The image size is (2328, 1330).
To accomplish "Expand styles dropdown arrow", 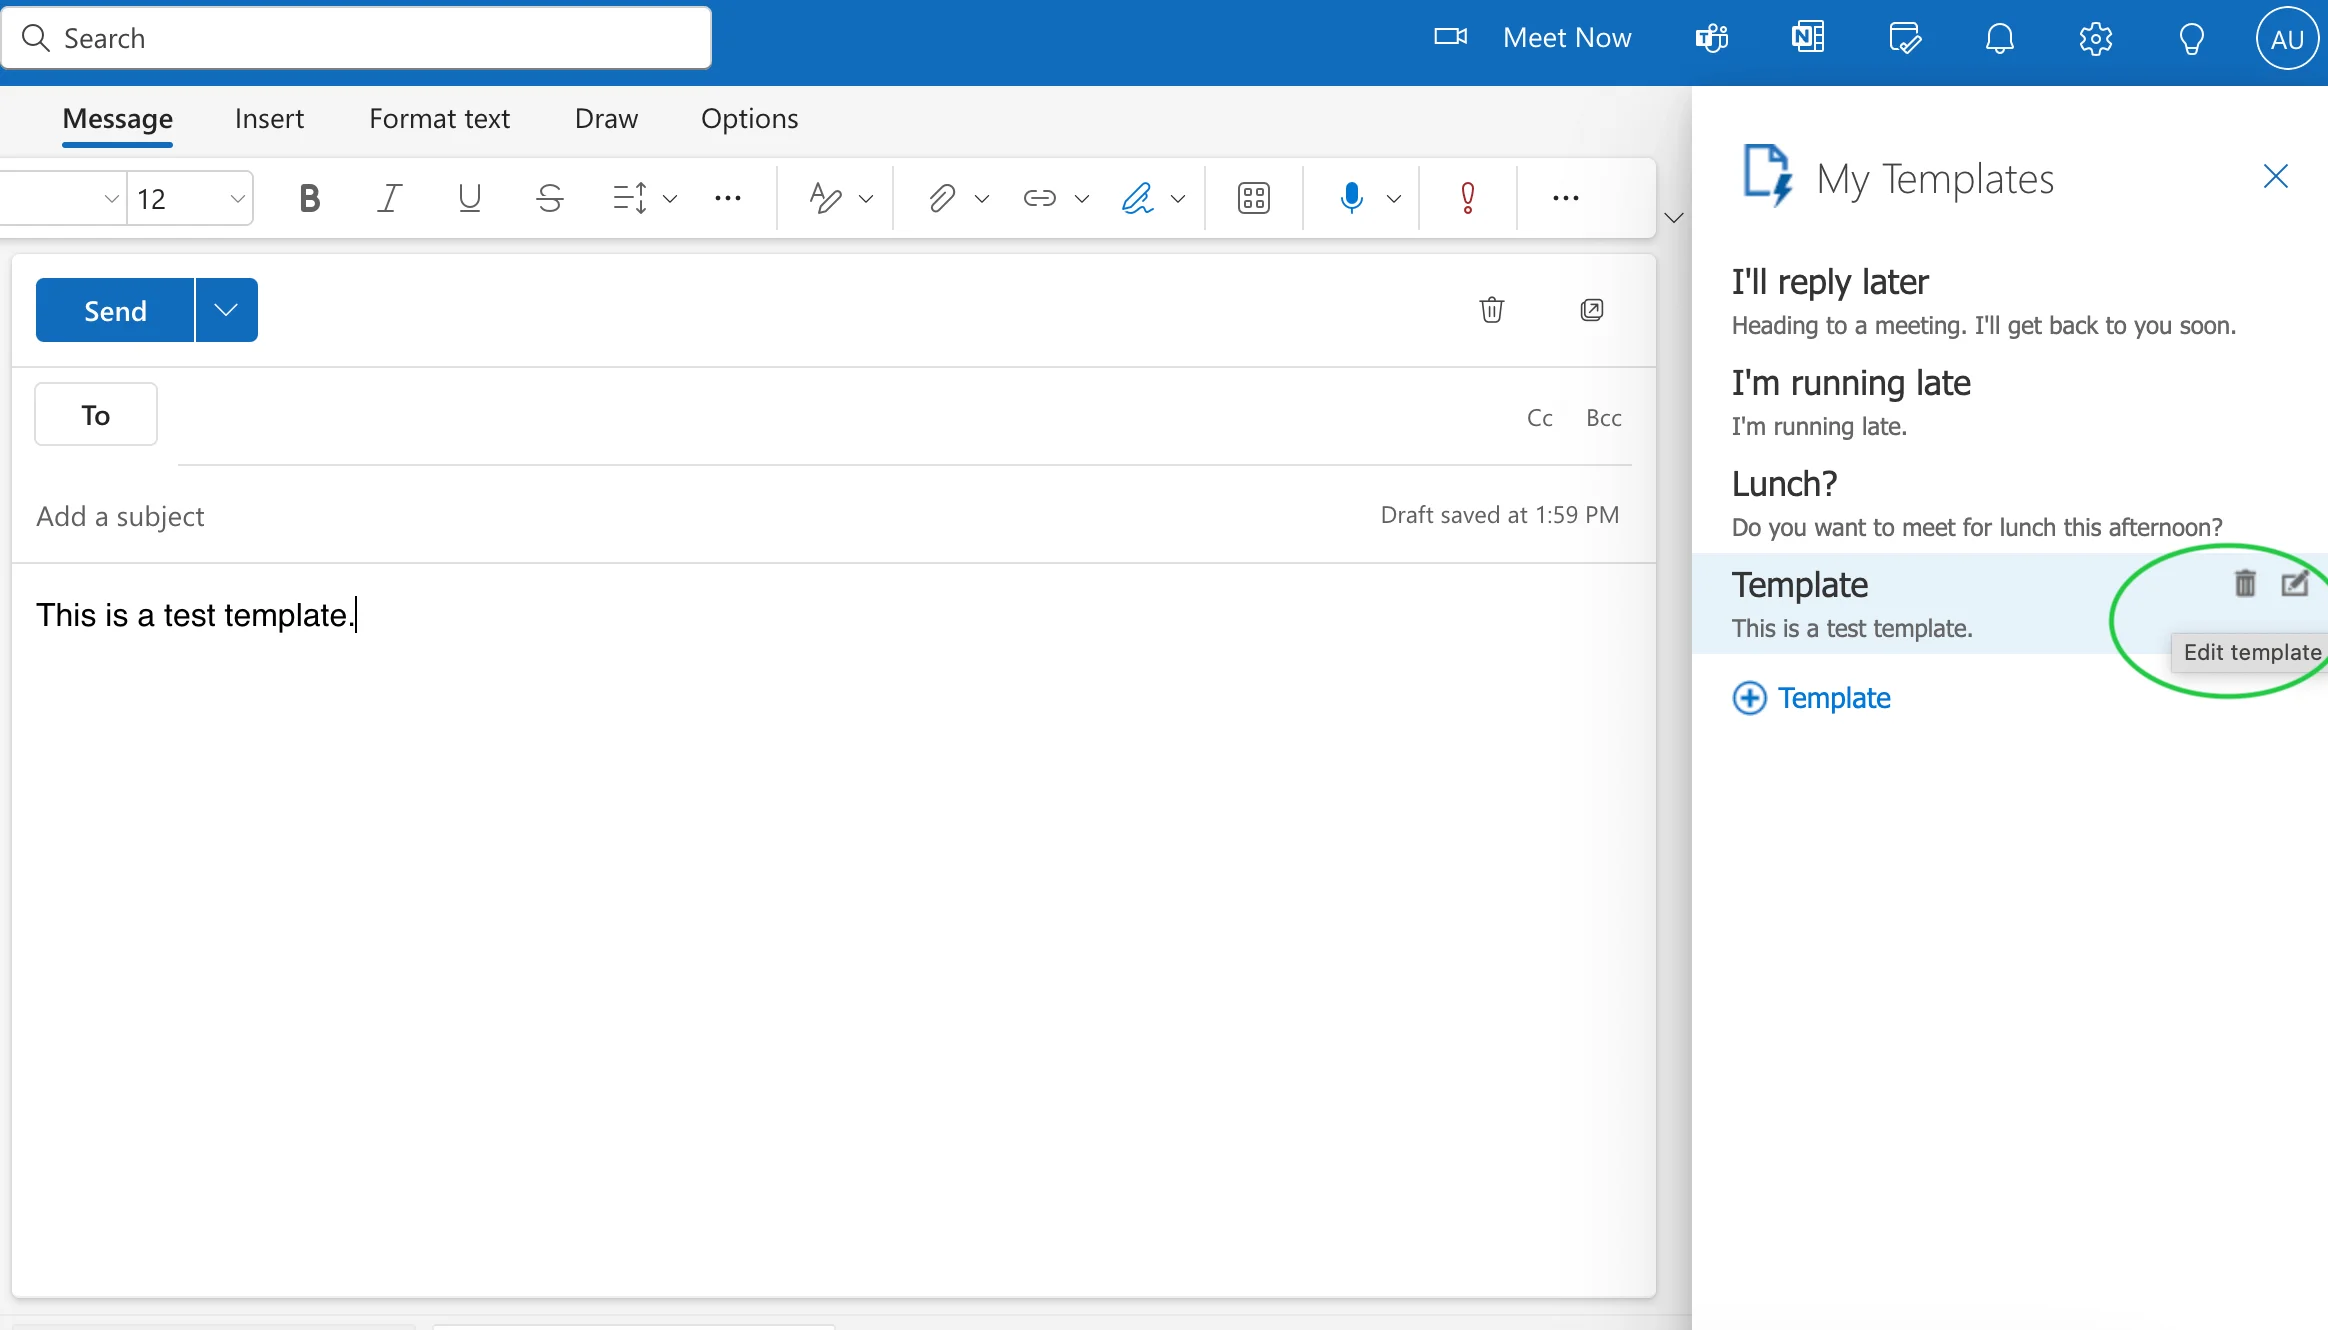I will 866,198.
